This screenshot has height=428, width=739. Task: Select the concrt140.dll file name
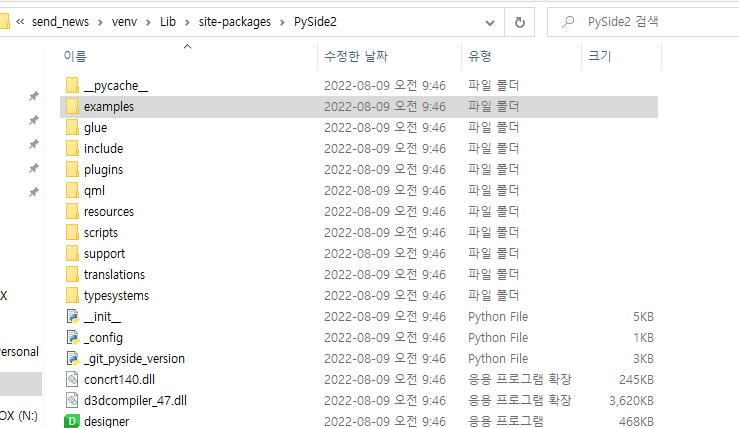(119, 379)
